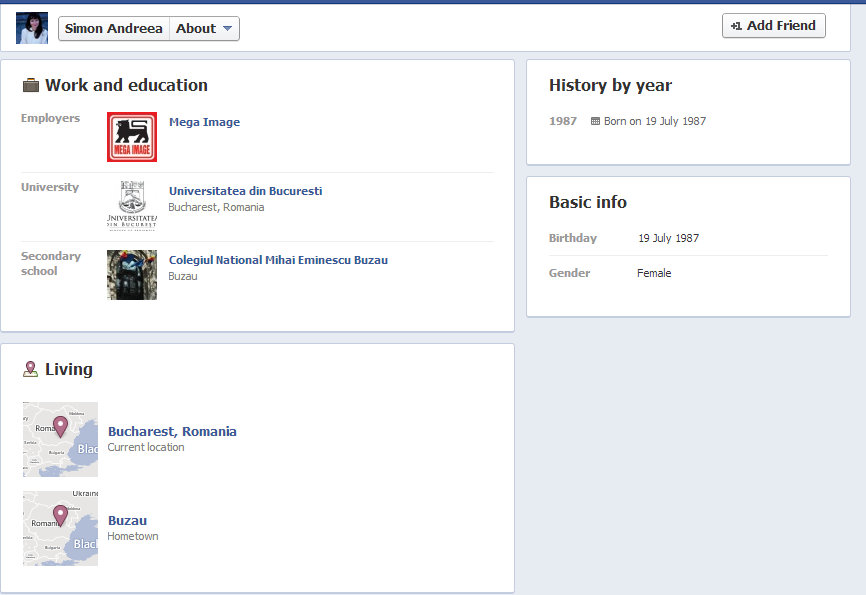Open the Buzau hometown map thumbnail
Screen dimensions: 866x595
(61, 528)
